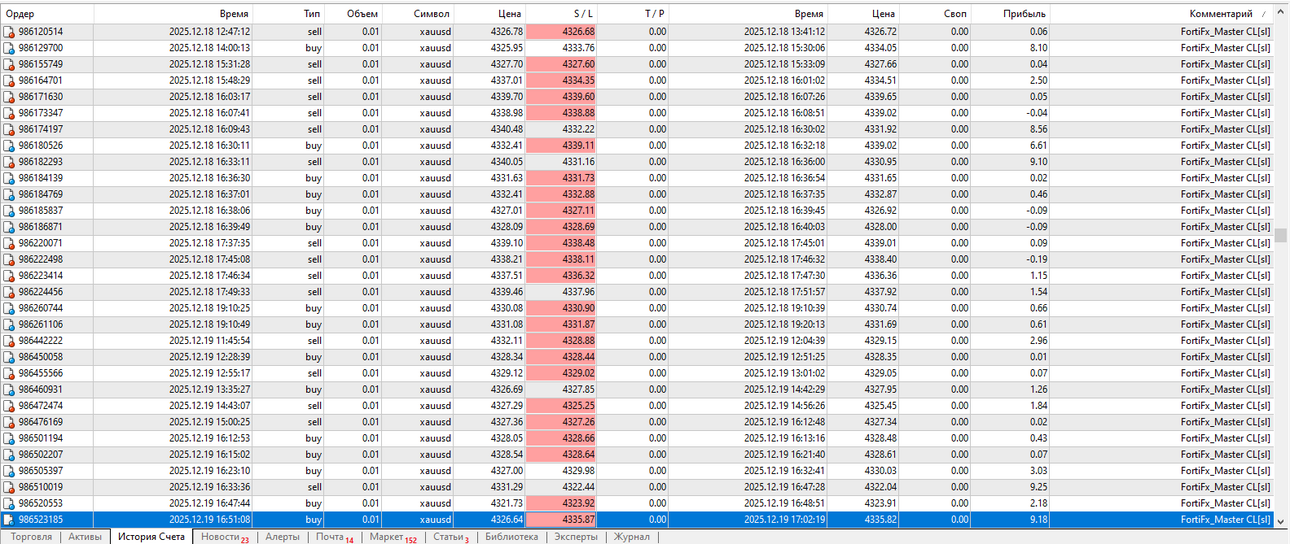This screenshot has height=544, width=1290.
Task: Click the order icon of row 986186871
Action: 9,227
